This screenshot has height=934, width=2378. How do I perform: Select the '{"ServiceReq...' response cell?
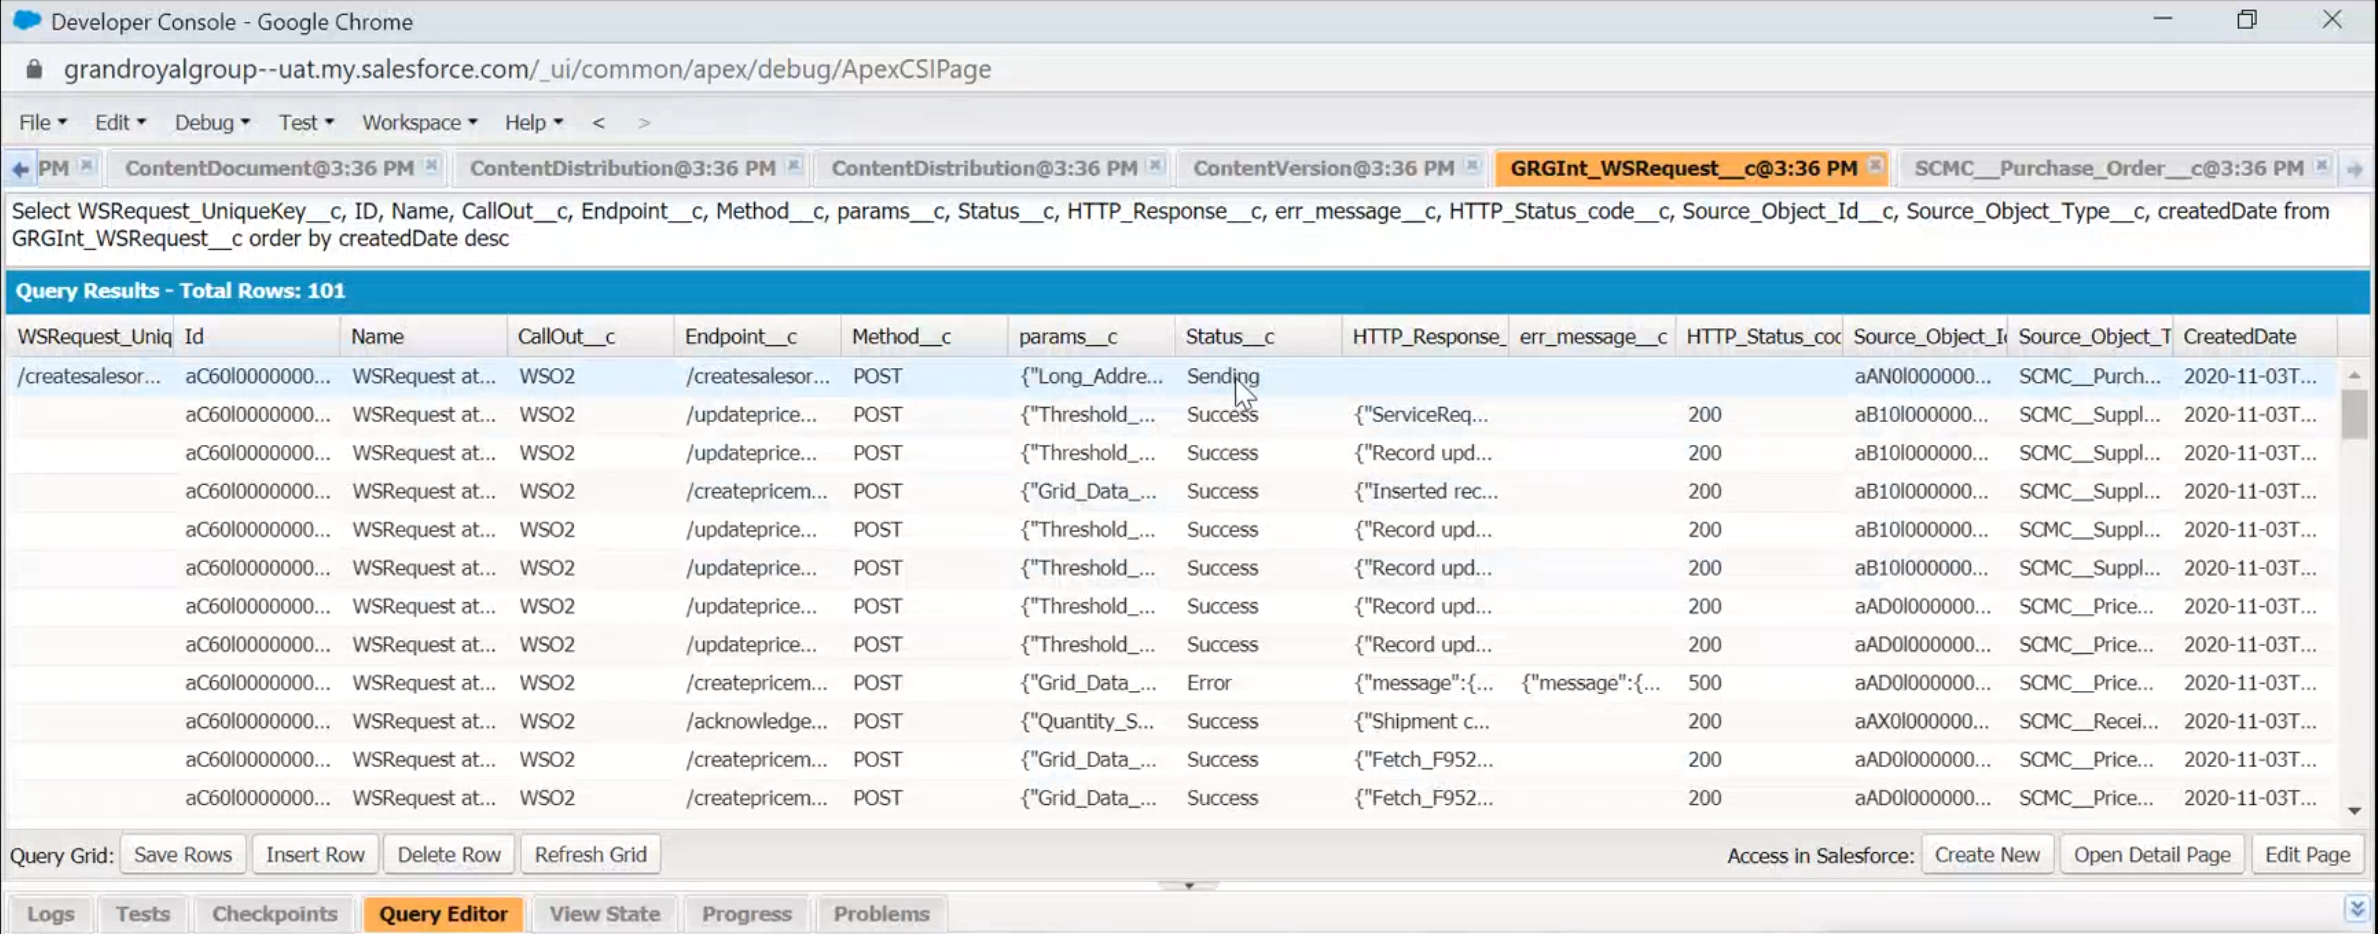(x=1425, y=415)
